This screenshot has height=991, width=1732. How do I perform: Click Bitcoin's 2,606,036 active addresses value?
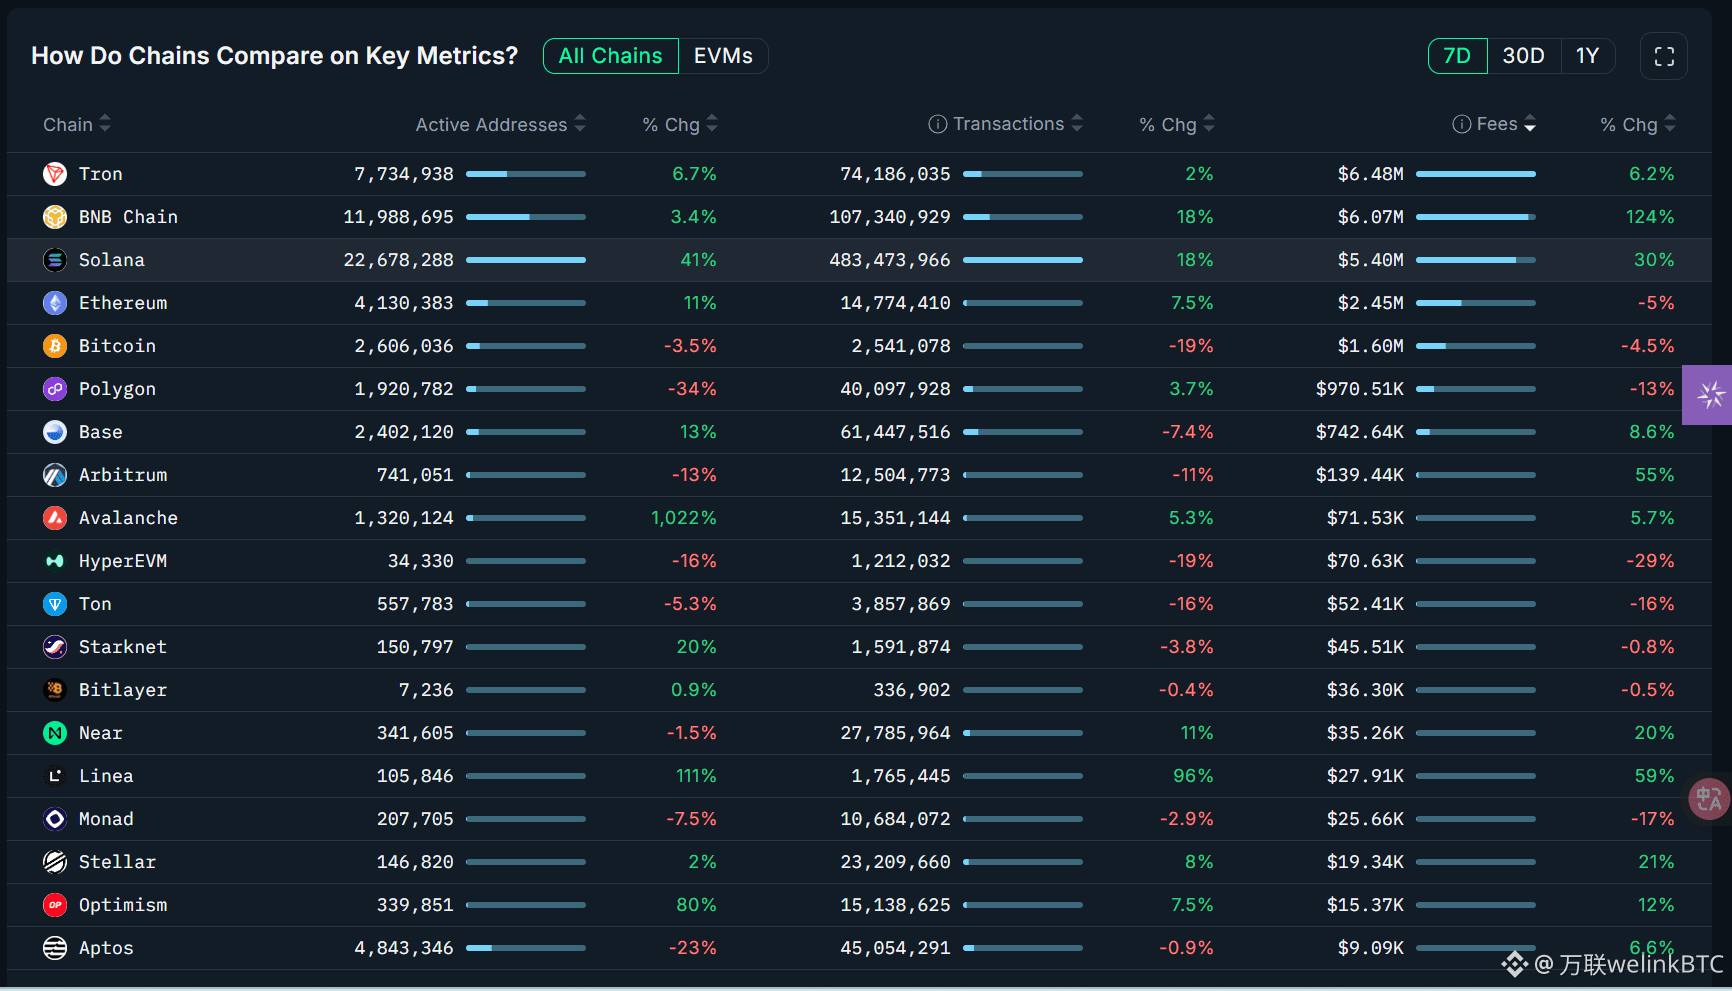click(404, 346)
